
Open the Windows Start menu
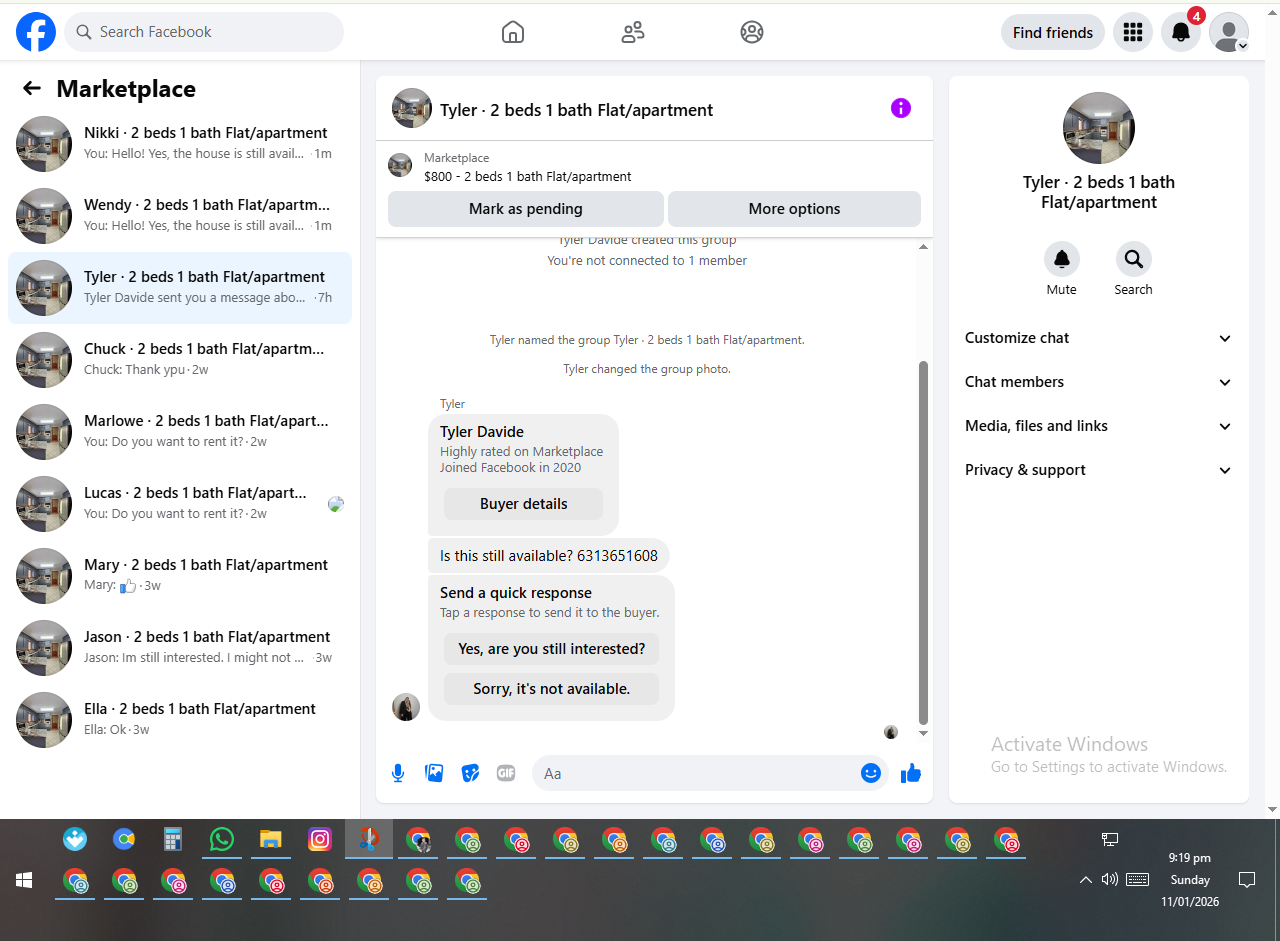25,880
